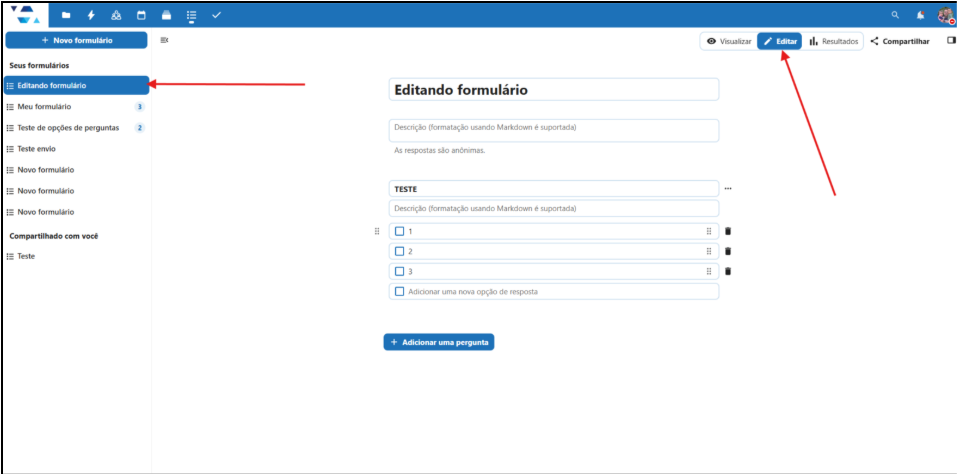Tick the checkbox for option 1
Viewport: 957px width, 474px height.
[400, 231]
